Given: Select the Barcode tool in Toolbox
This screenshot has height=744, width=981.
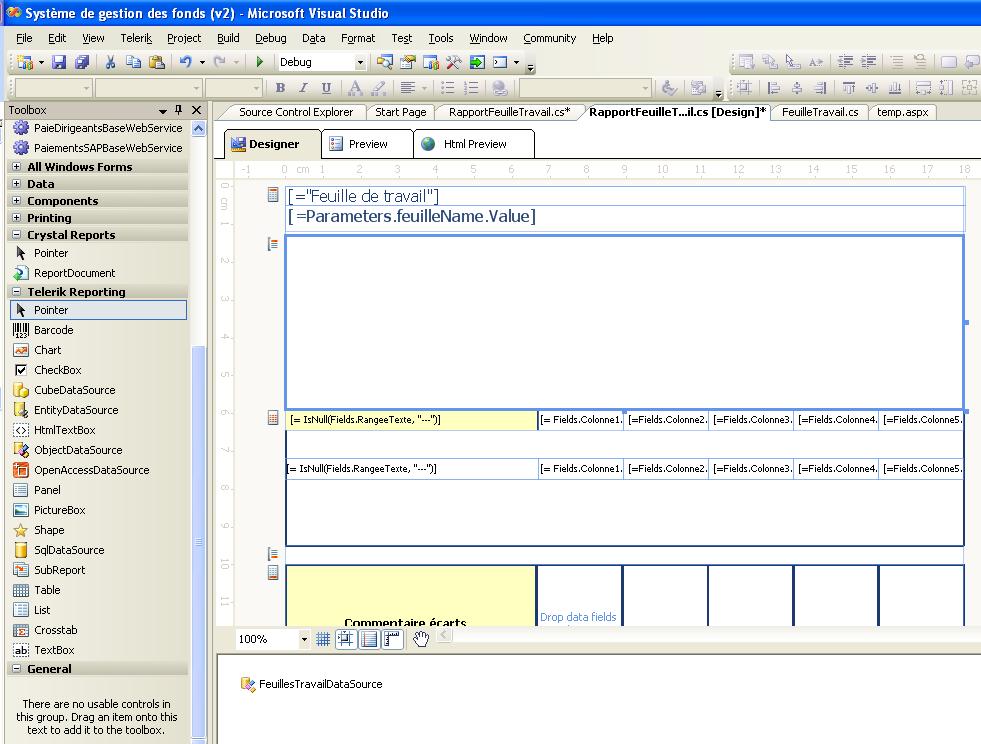Looking at the screenshot, I should coord(53,330).
